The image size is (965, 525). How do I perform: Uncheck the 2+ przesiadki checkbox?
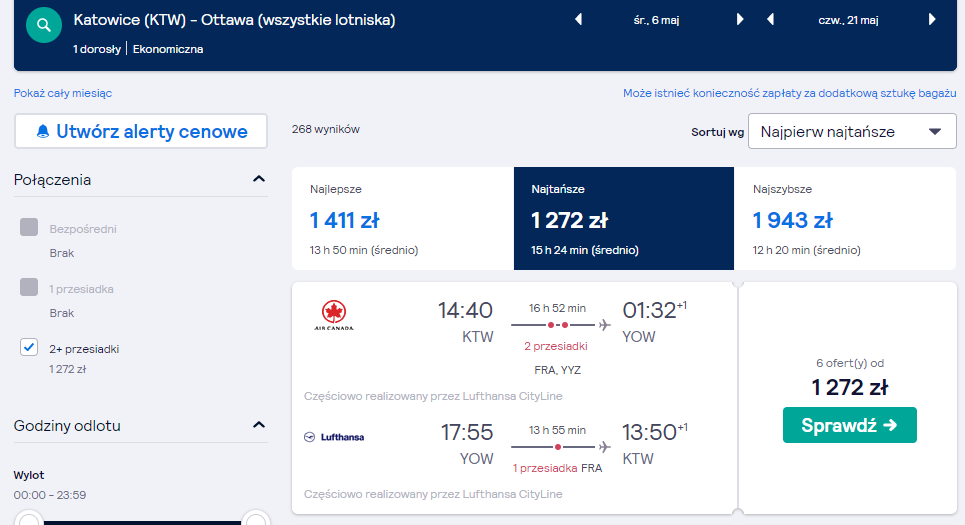tap(29, 347)
